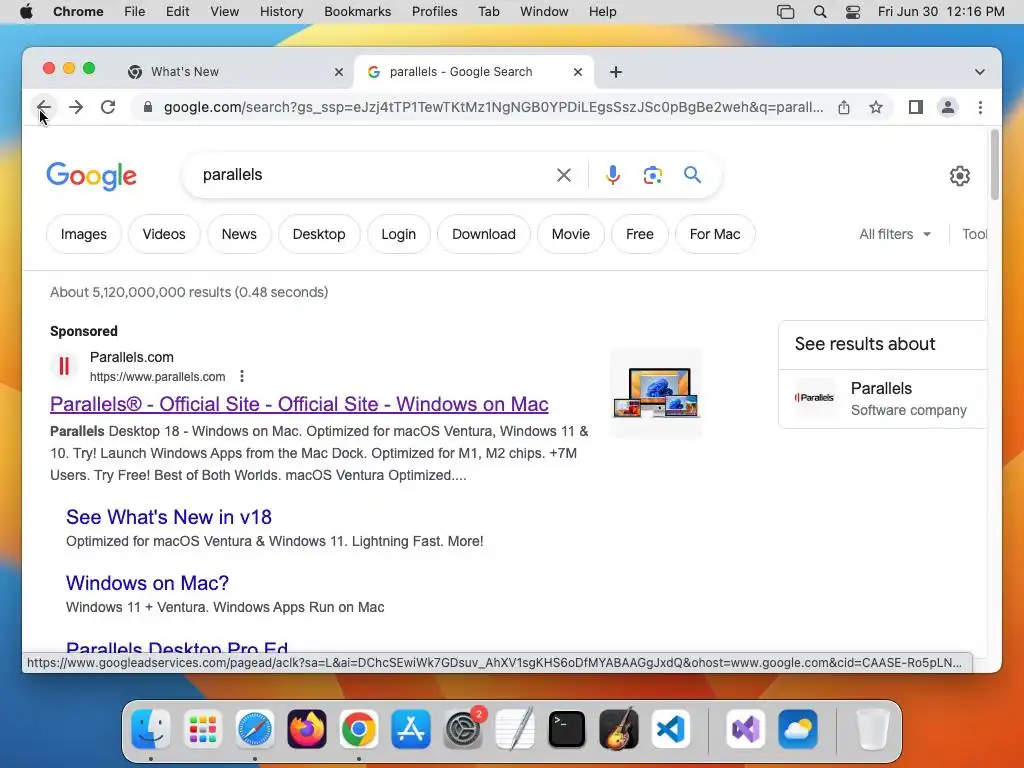Open Launchpad in the Dock
Screen dimensions: 1024x768
pyautogui.click(x=202, y=729)
